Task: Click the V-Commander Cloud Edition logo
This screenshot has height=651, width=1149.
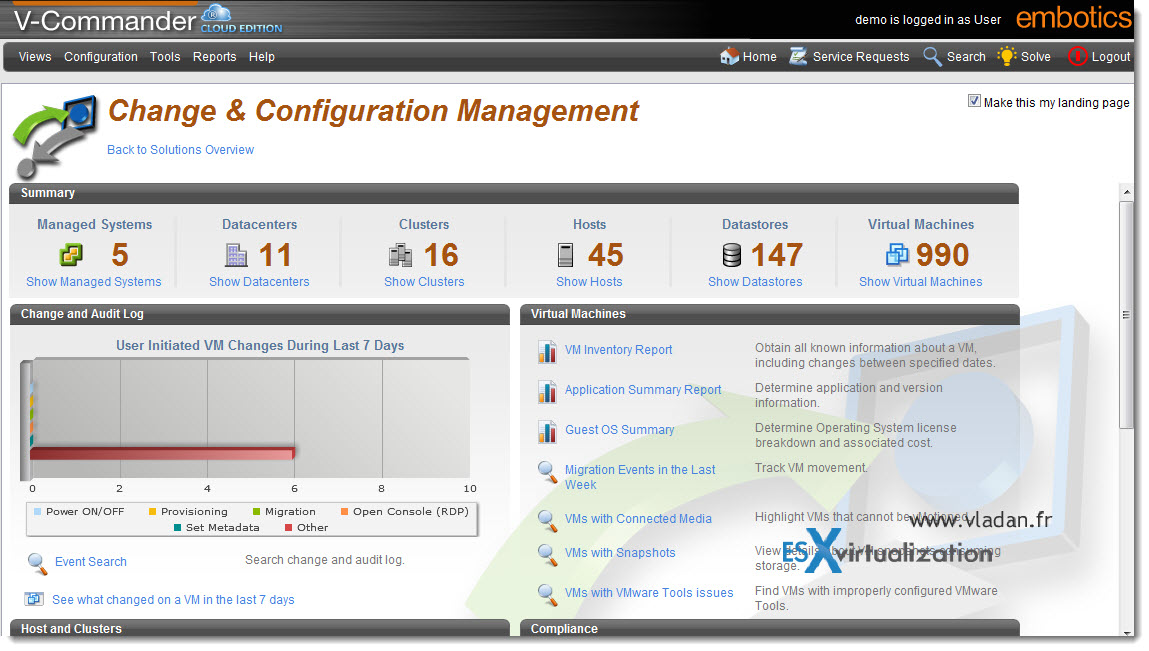Action: (147, 19)
